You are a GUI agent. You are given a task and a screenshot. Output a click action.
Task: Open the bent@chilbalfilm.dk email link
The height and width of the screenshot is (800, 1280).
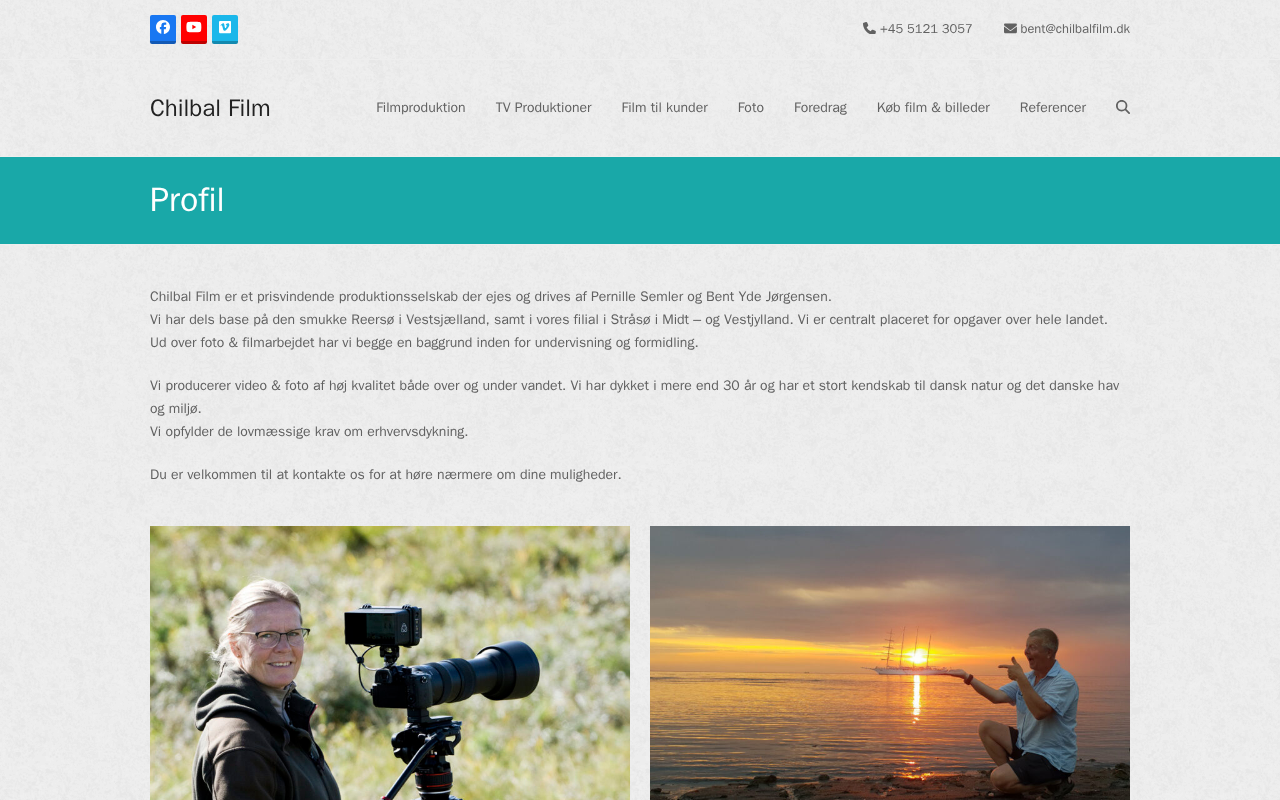[1075, 29]
